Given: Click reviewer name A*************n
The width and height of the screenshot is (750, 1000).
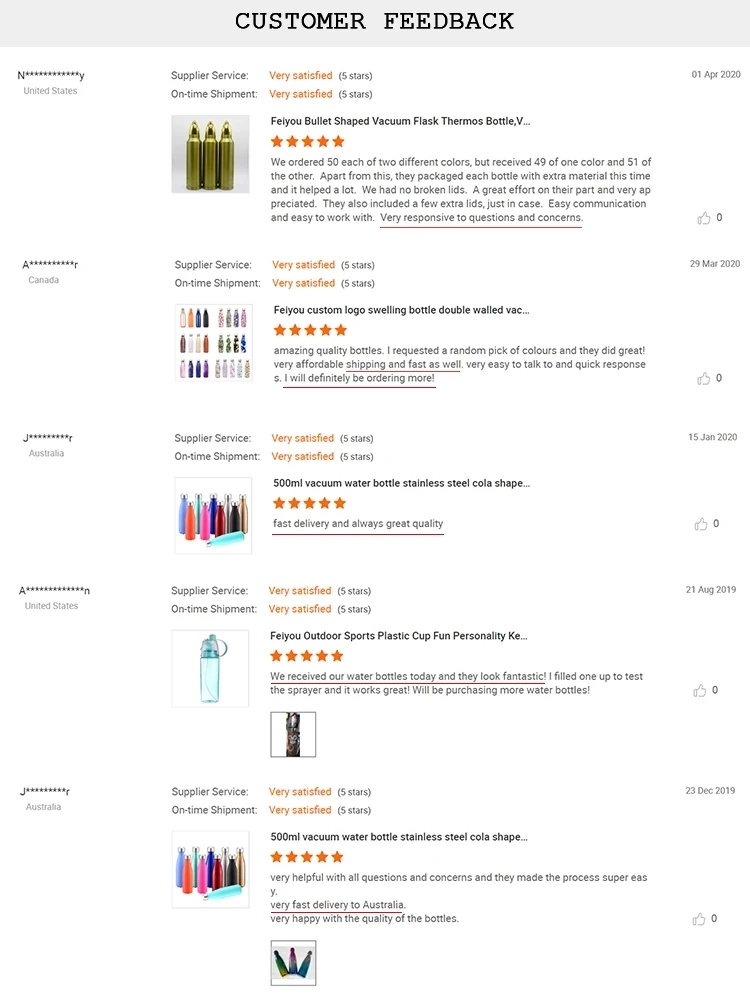Looking at the screenshot, I should 54,591.
